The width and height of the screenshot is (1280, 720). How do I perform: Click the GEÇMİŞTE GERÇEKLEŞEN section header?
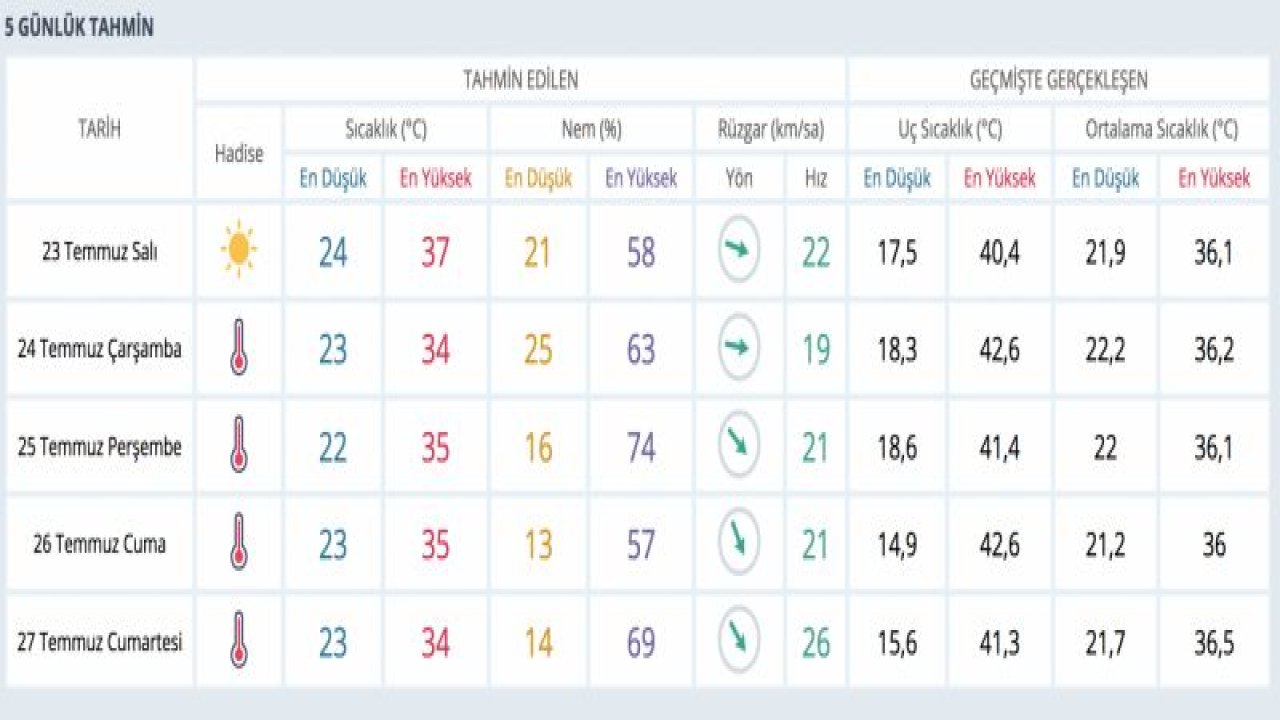[1058, 80]
